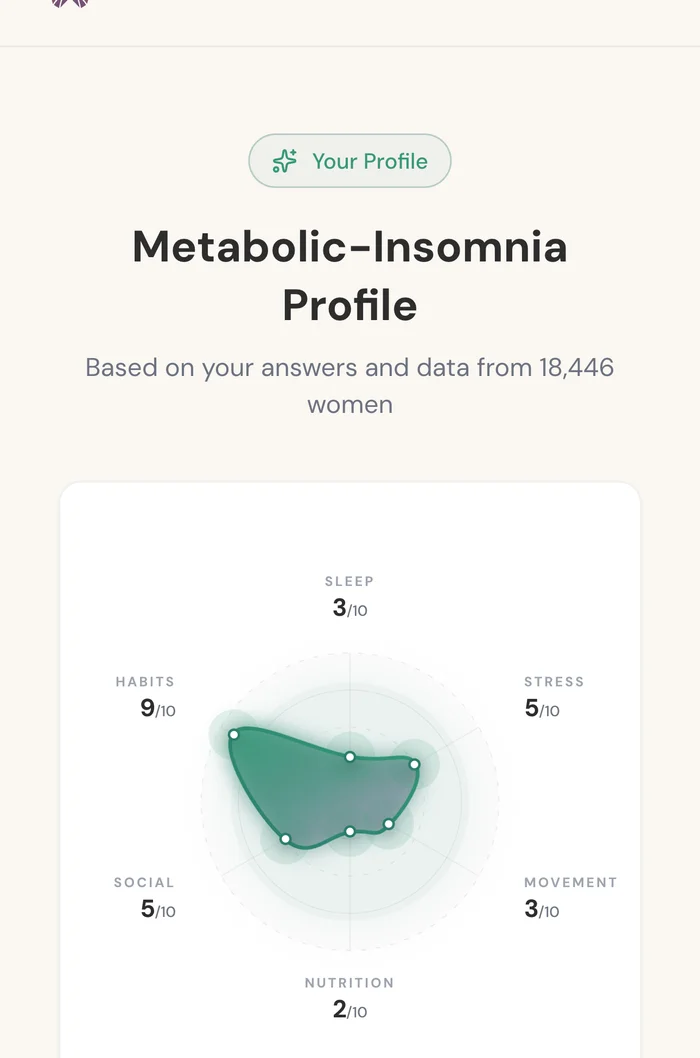Click the 2/10 score under Nutrition
This screenshot has height=1058, width=700.
click(x=349, y=1010)
